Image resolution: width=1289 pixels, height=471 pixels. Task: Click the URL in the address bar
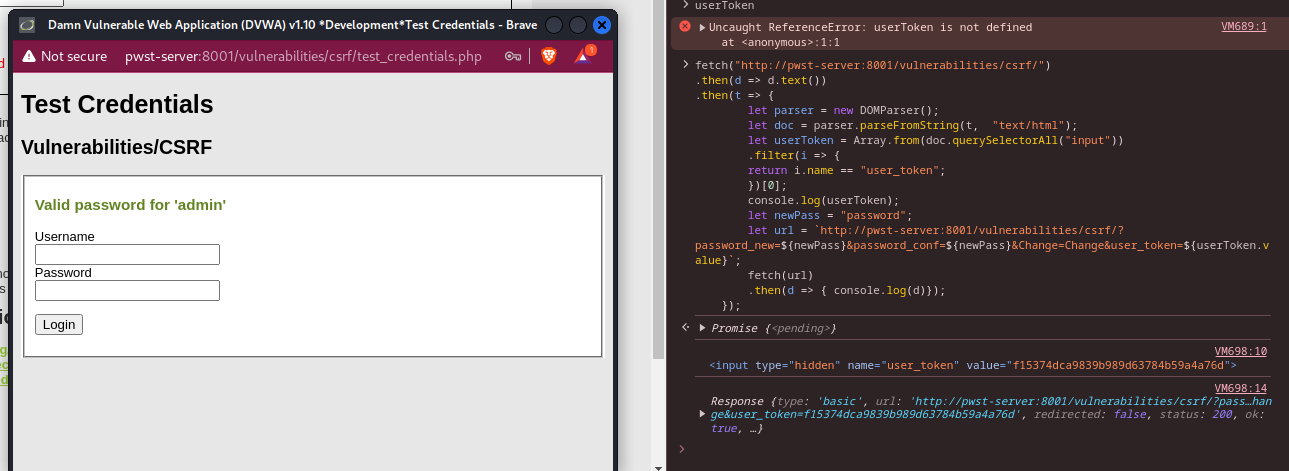[x=303, y=56]
